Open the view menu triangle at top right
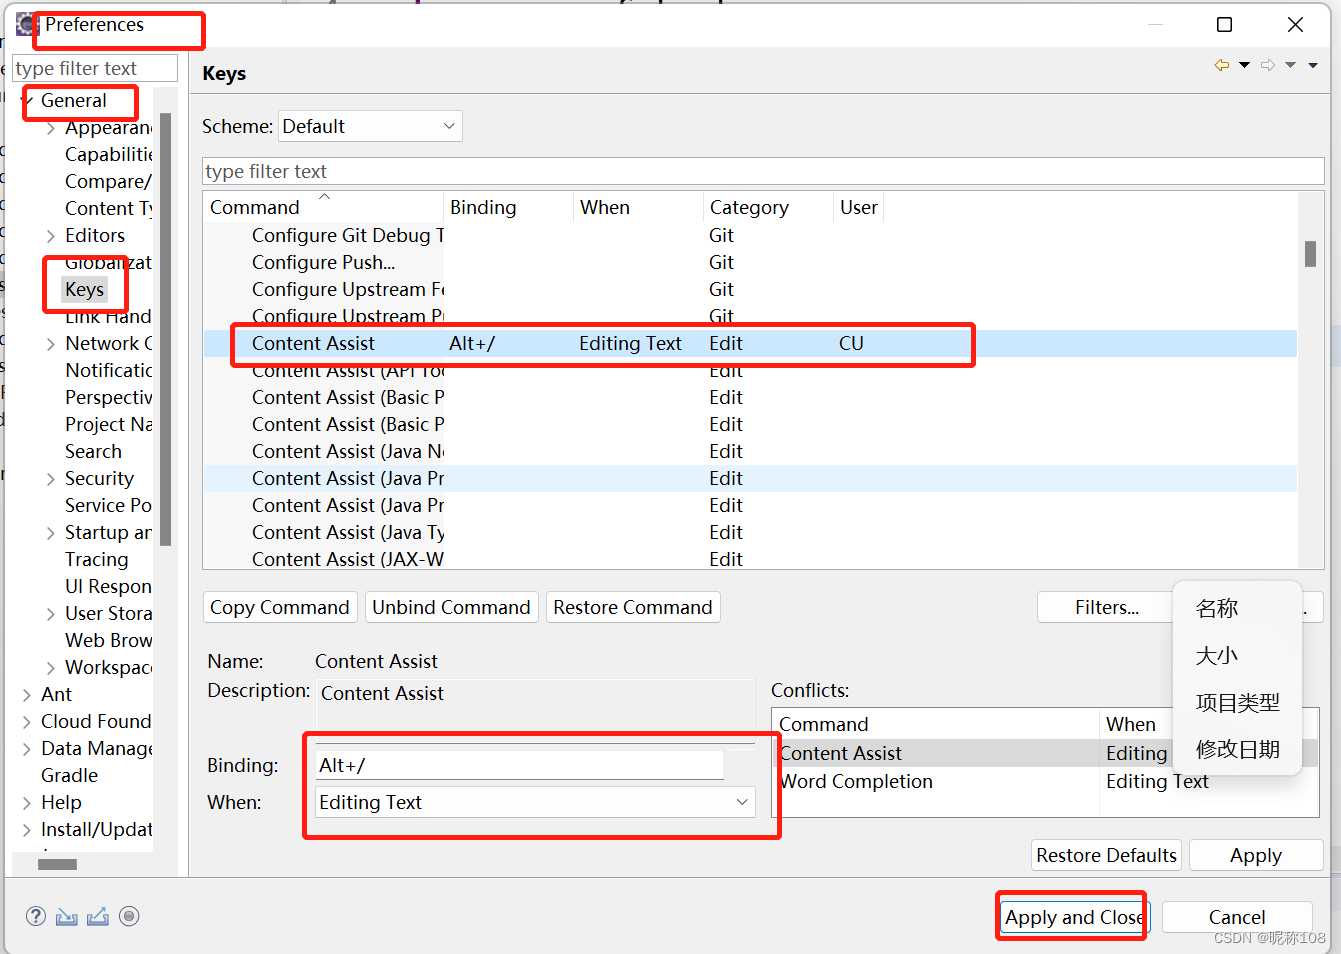 click(1313, 64)
